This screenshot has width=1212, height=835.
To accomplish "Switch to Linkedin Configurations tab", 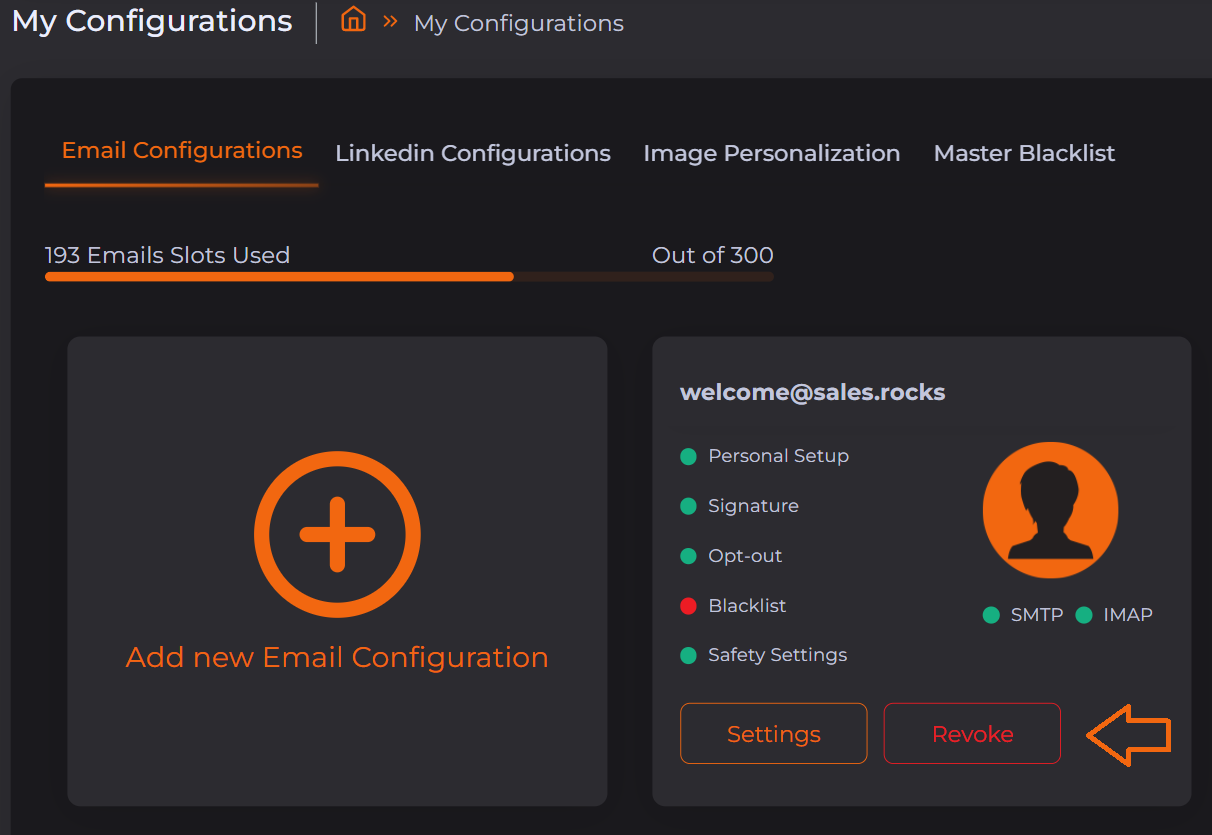I will coord(472,153).
